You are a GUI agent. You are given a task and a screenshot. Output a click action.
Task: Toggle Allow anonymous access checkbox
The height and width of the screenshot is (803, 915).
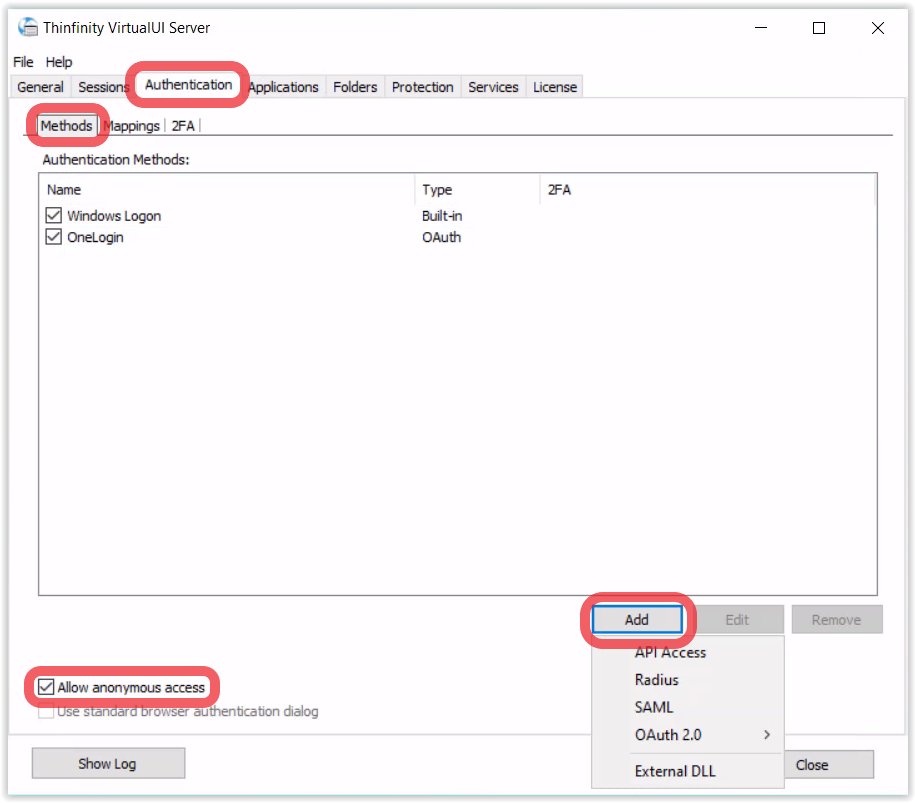46,687
